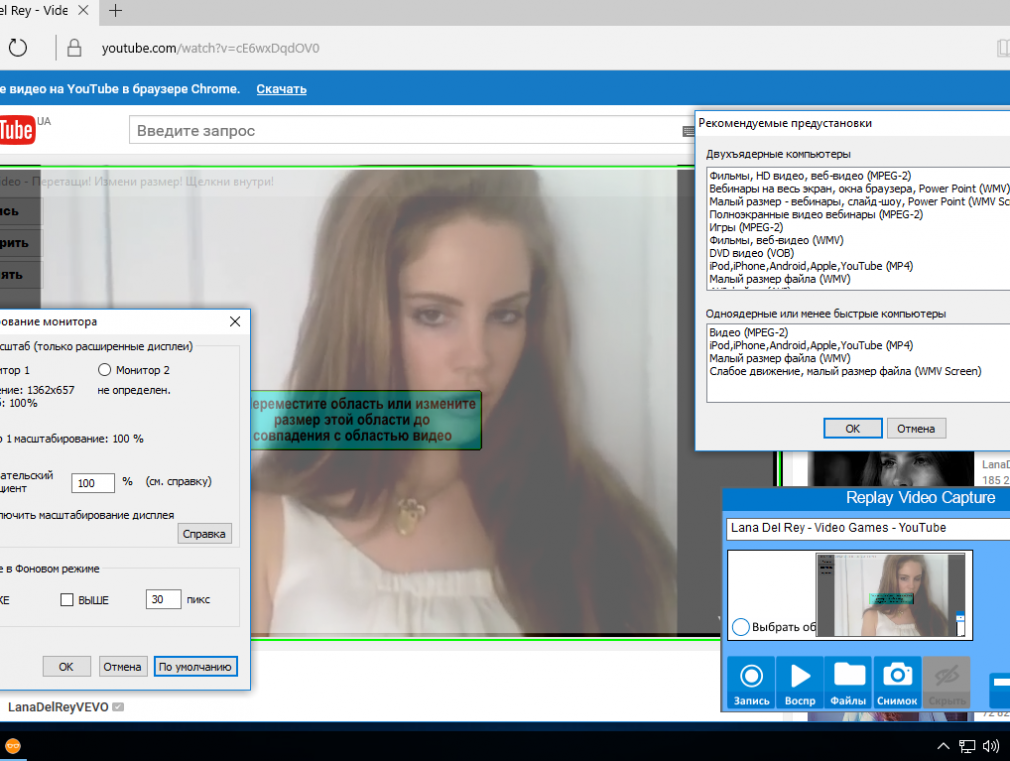Open network icon in system tray

pyautogui.click(x=967, y=746)
